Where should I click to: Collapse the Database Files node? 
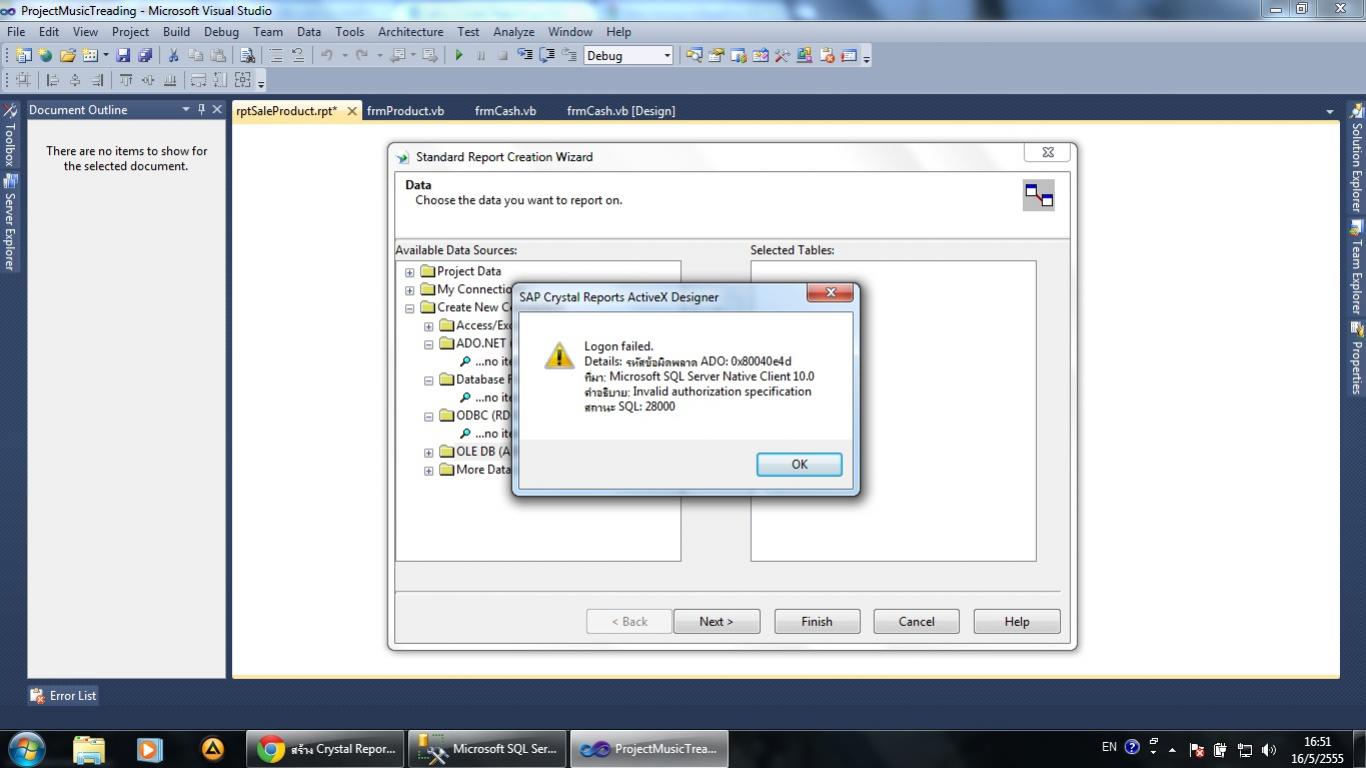tap(429, 380)
